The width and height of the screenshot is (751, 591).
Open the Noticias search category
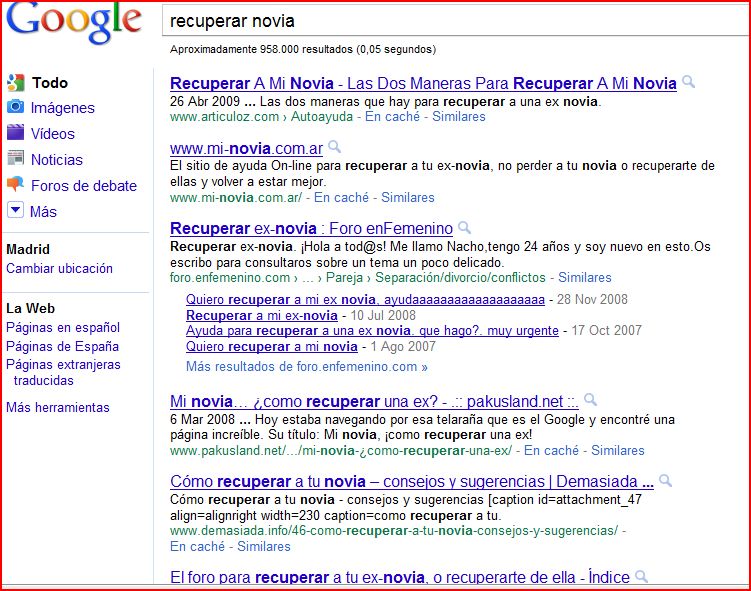[x=57, y=159]
